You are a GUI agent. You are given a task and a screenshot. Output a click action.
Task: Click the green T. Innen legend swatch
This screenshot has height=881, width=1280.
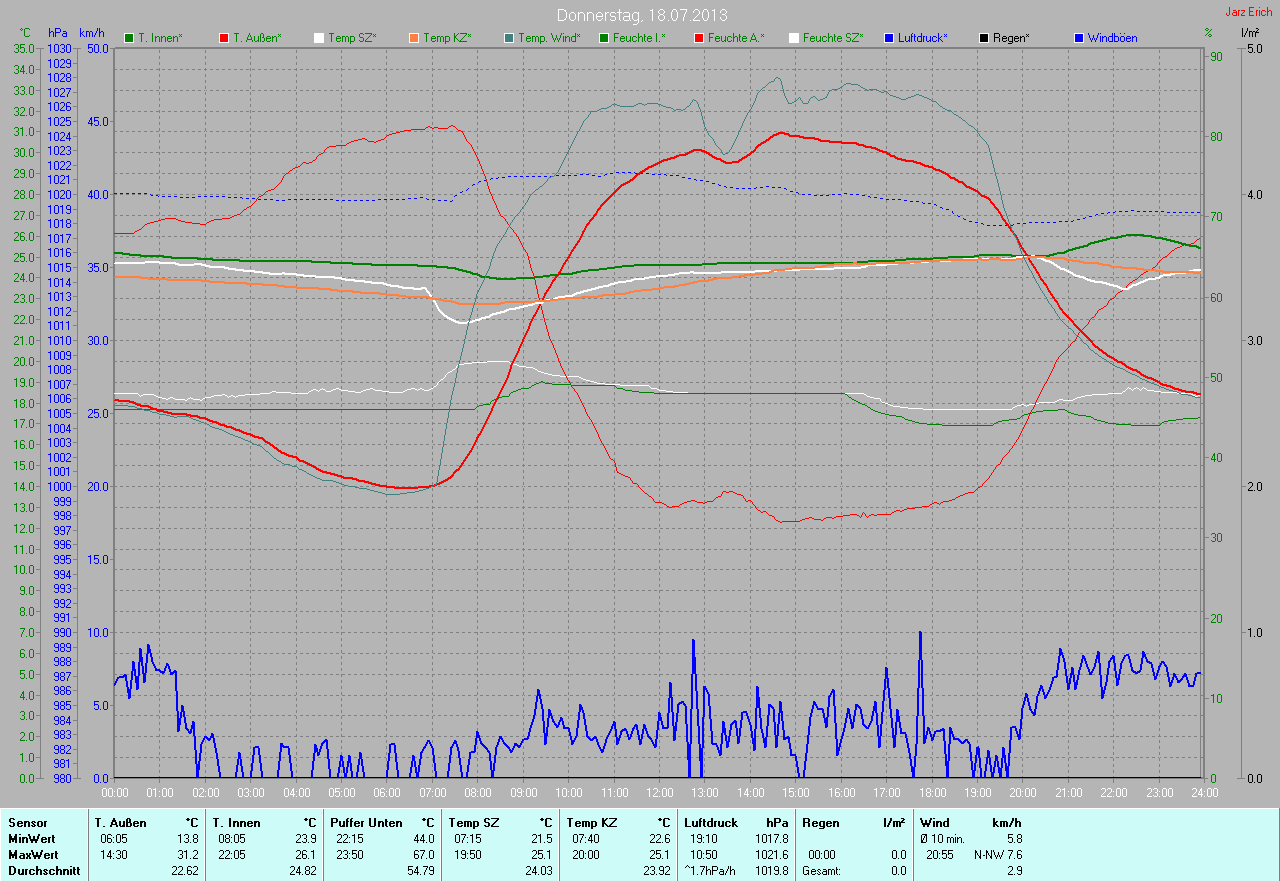click(129, 38)
